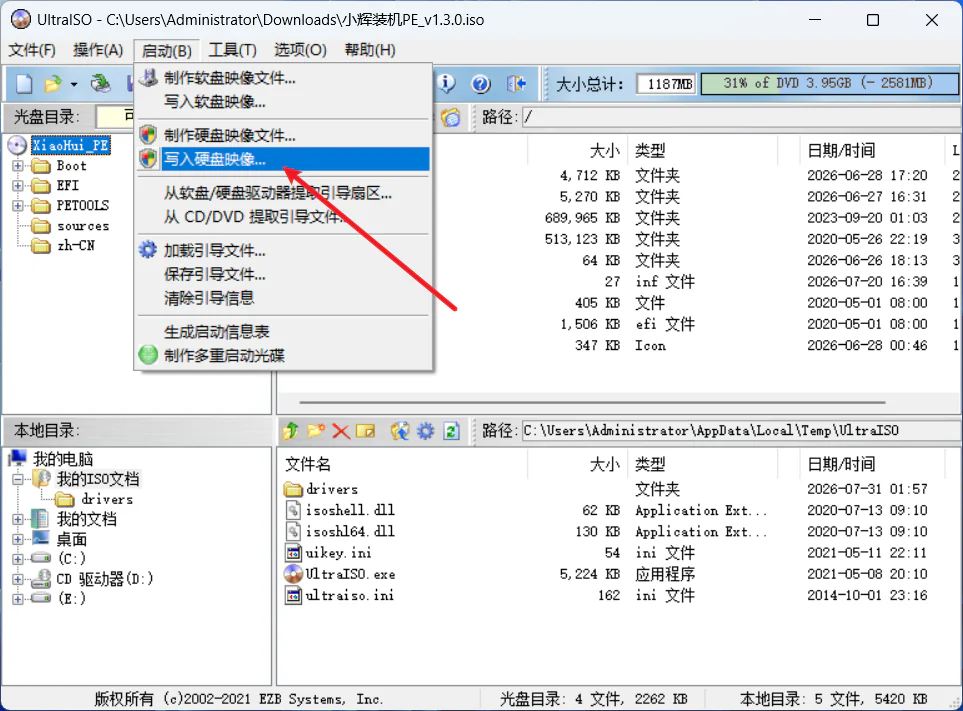The width and height of the screenshot is (963, 711).
Task: Toggle 生成启动信息表 menu option
Action: [x=283, y=332]
